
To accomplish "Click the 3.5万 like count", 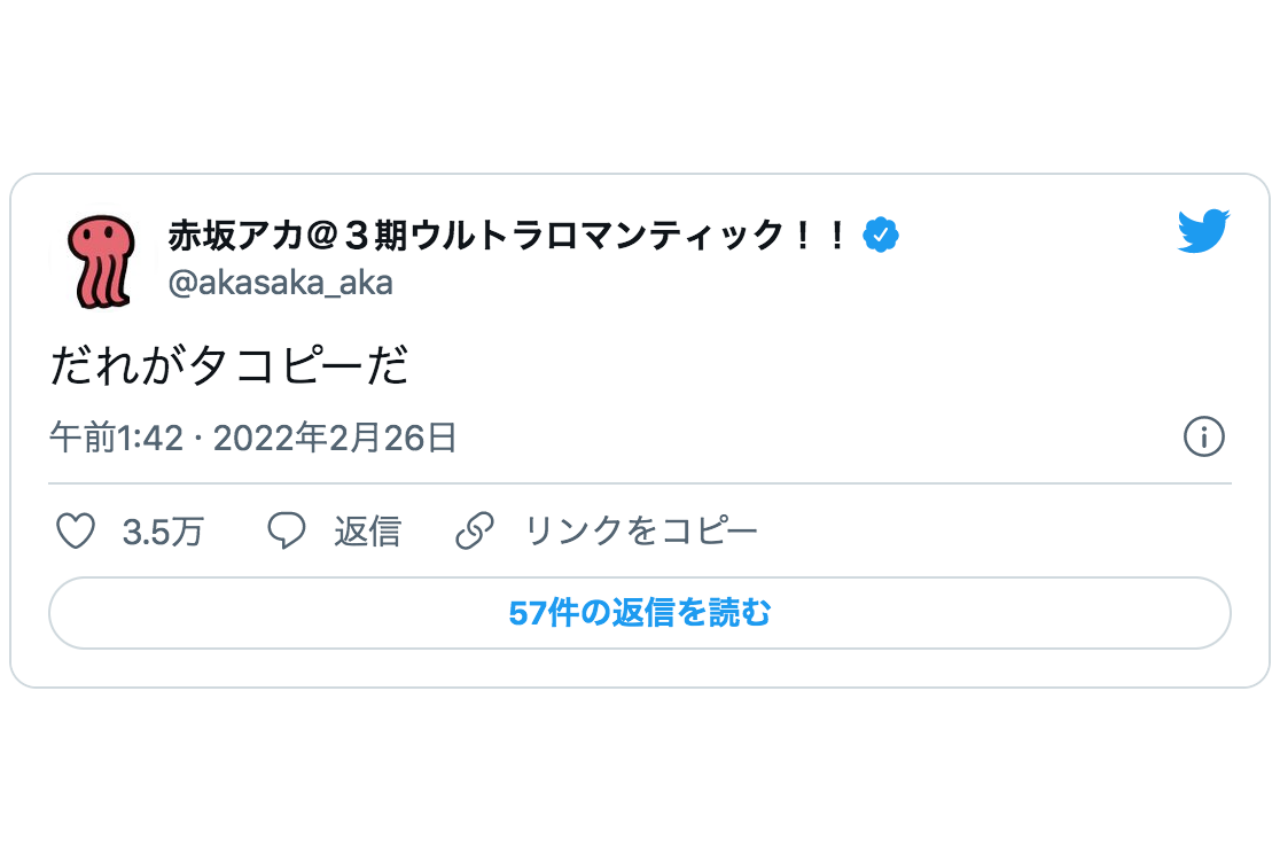I will pyautogui.click(x=163, y=532).
